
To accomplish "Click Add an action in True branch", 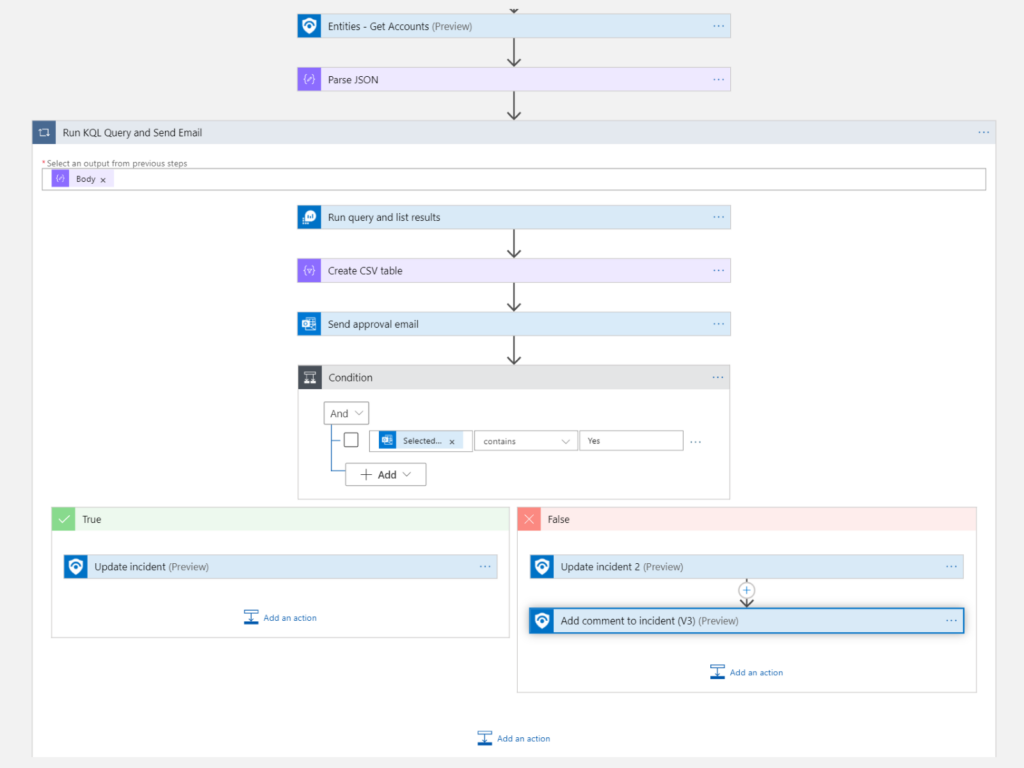I will click(x=280, y=618).
